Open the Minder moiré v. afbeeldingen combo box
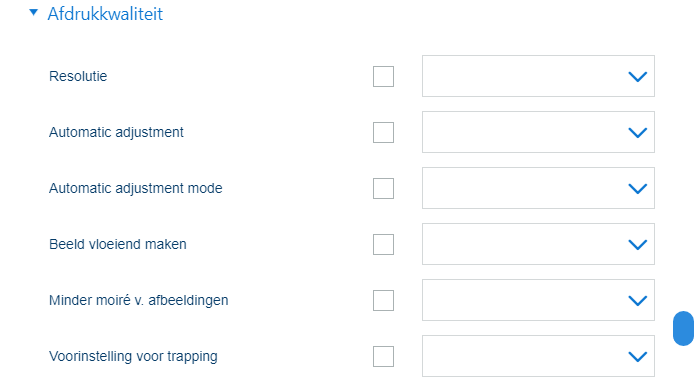The width and height of the screenshot is (696, 381). [x=538, y=300]
